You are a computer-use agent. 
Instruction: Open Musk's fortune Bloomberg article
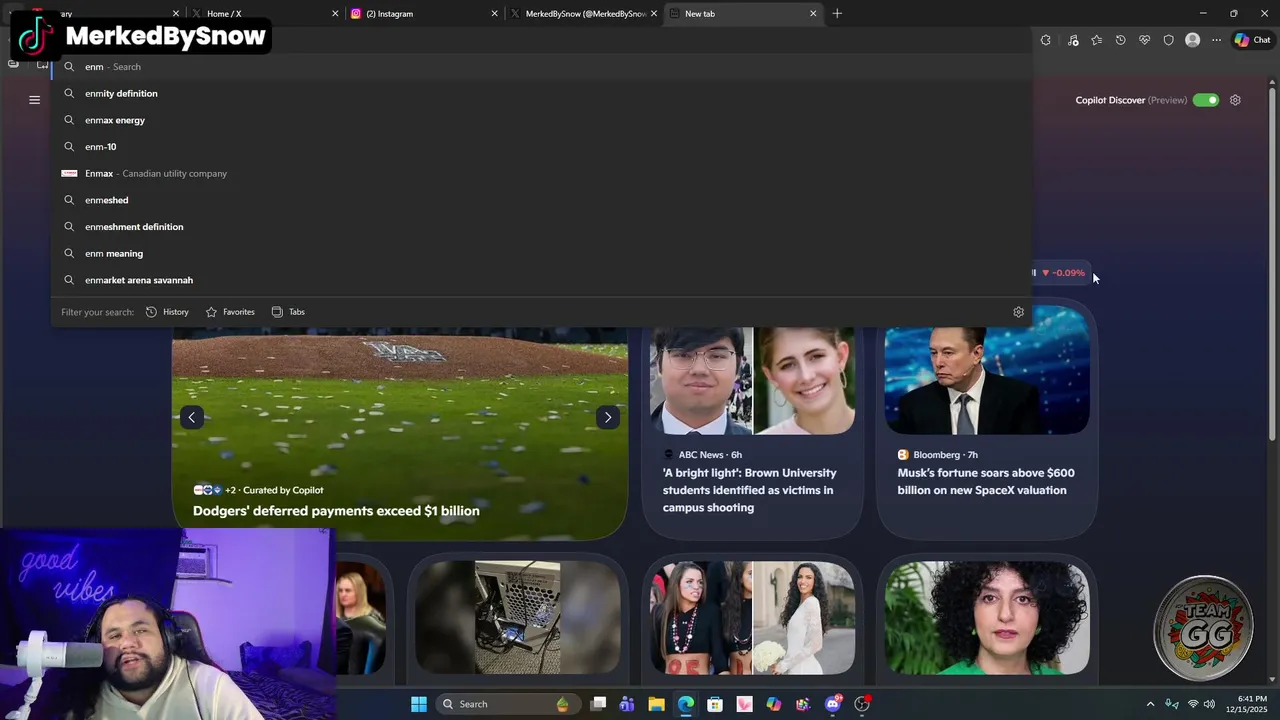986,481
